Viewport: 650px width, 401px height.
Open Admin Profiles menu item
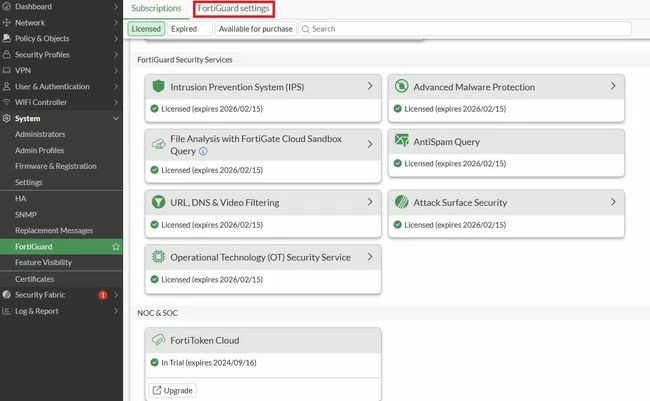tap(39, 150)
